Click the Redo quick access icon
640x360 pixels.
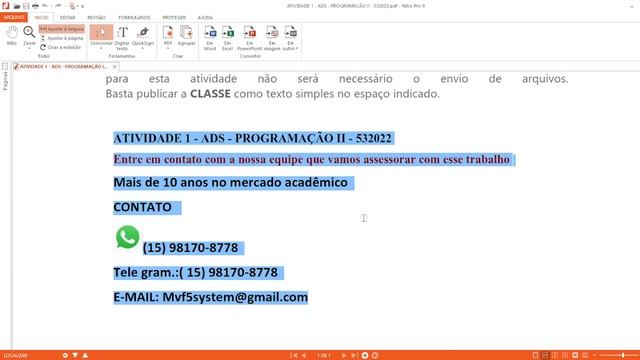pos(58,6)
